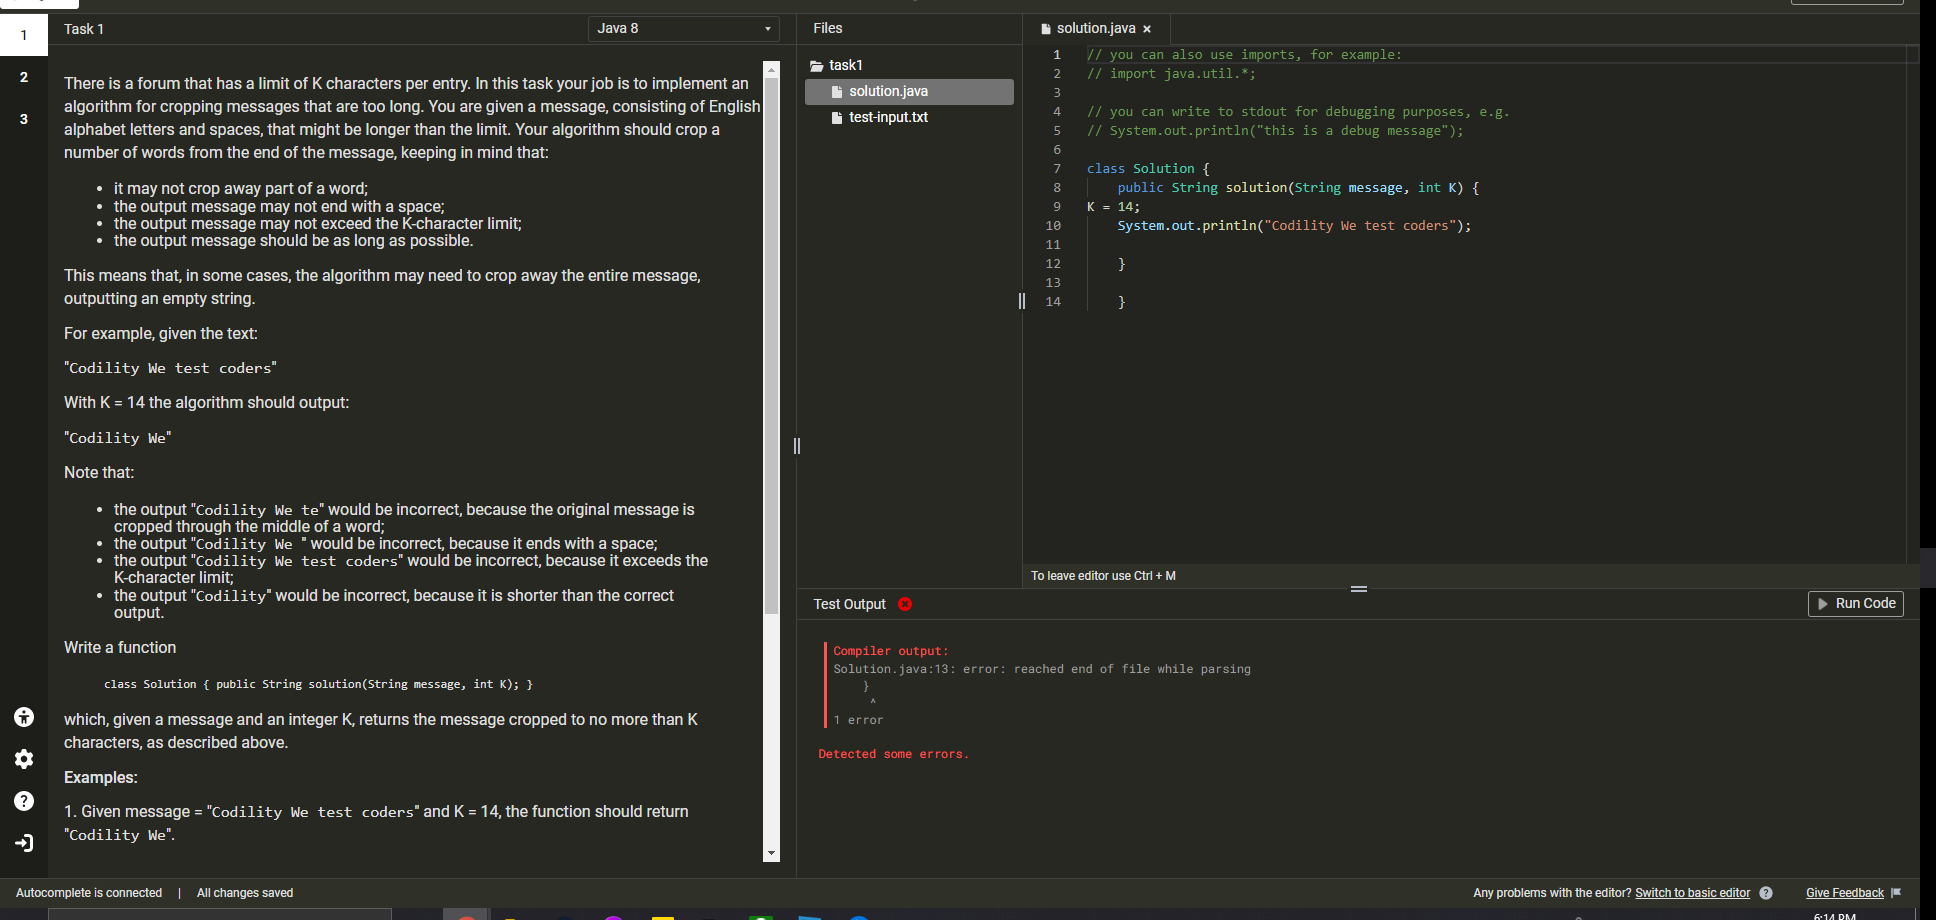Click the System.out.println line in editor

1294,226
